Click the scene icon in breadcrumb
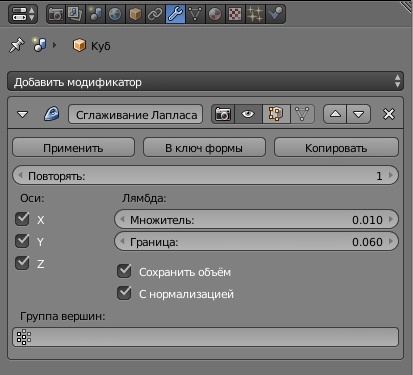Viewport: 413px width, 375px height. pos(40,45)
